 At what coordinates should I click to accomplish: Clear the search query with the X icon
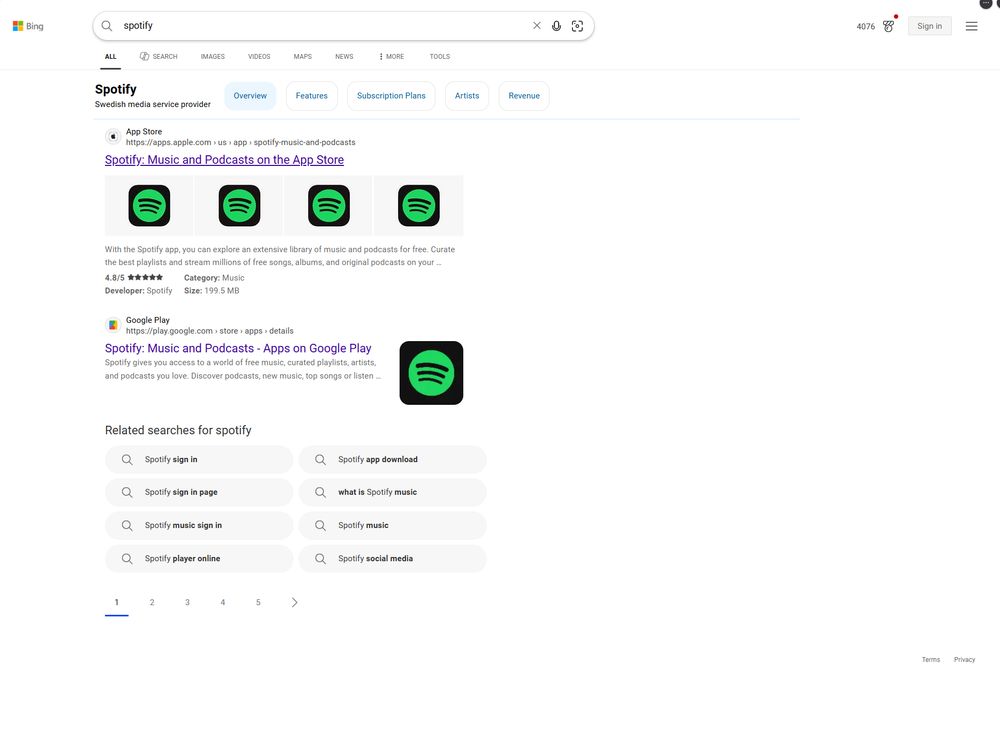point(536,25)
